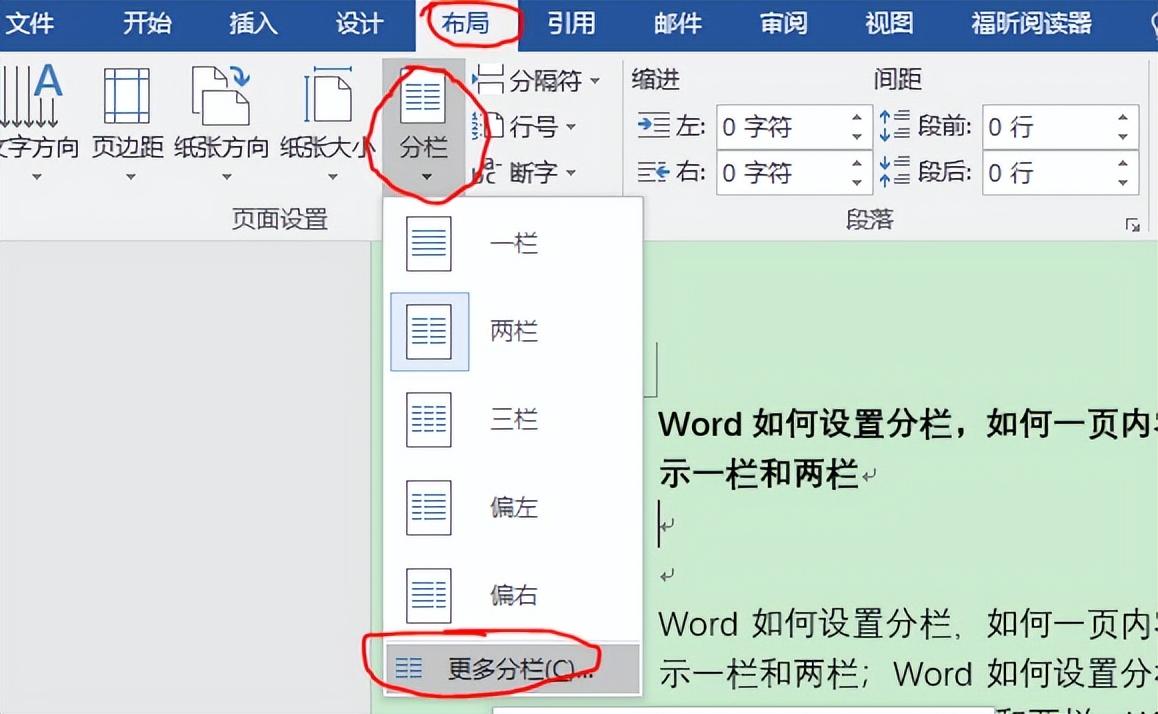Switch to the 开始 ribbon tab
The width and height of the screenshot is (1158, 714).
(147, 24)
